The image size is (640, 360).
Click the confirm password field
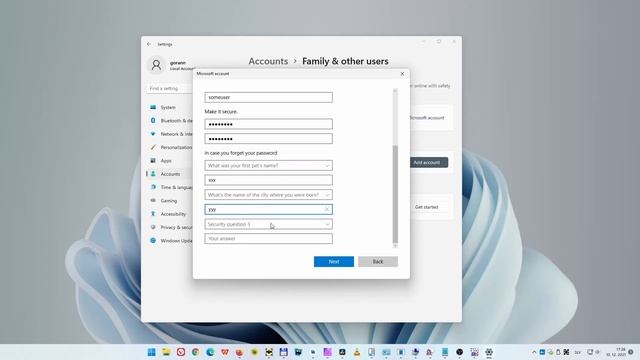coord(269,139)
